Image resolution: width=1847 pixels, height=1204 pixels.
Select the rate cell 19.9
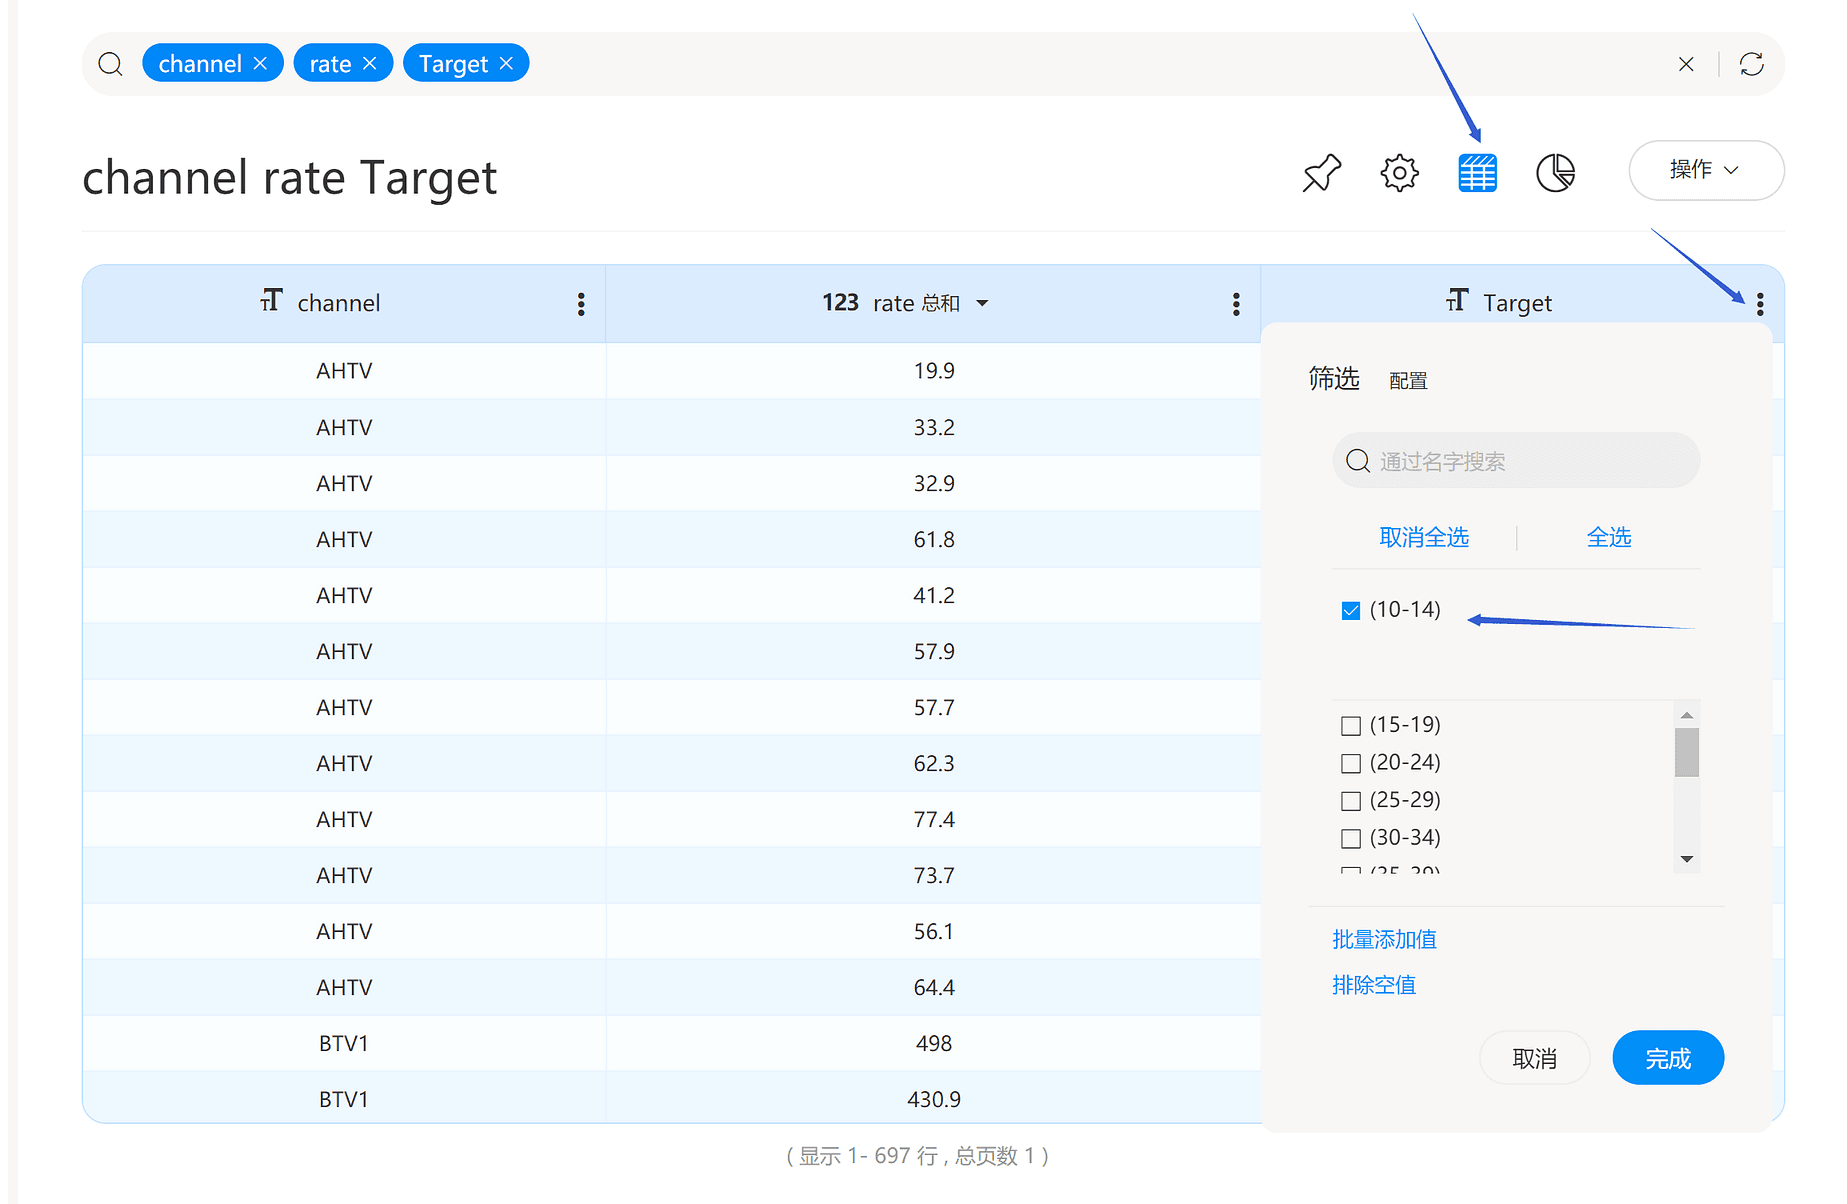(934, 371)
